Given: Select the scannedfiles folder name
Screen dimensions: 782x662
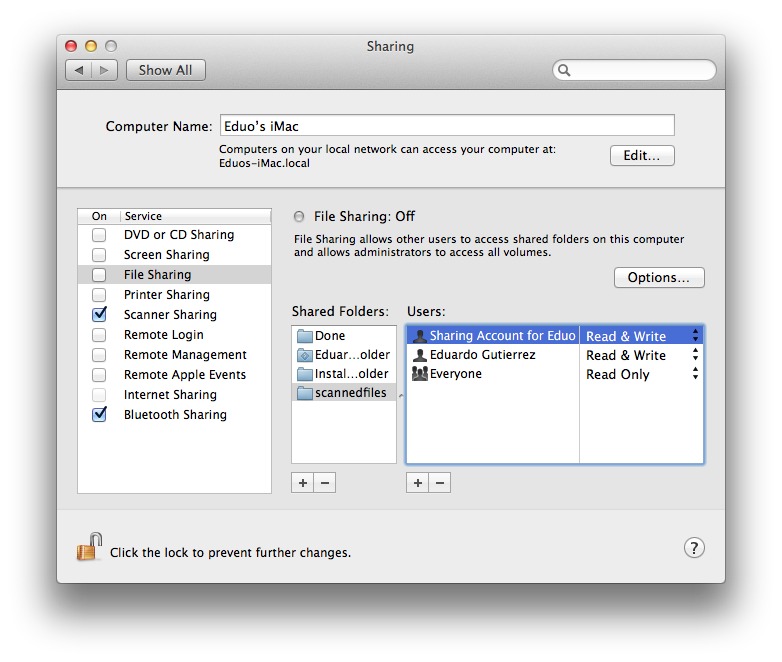Looking at the screenshot, I should (x=351, y=393).
